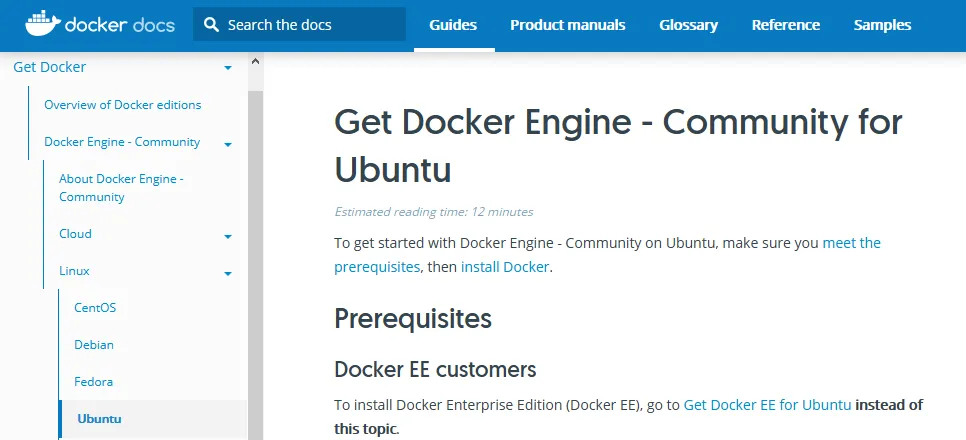Viewport: 966px width, 440px height.
Task: Collapse Docker Engine - Community arrow
Action: pos(228,144)
